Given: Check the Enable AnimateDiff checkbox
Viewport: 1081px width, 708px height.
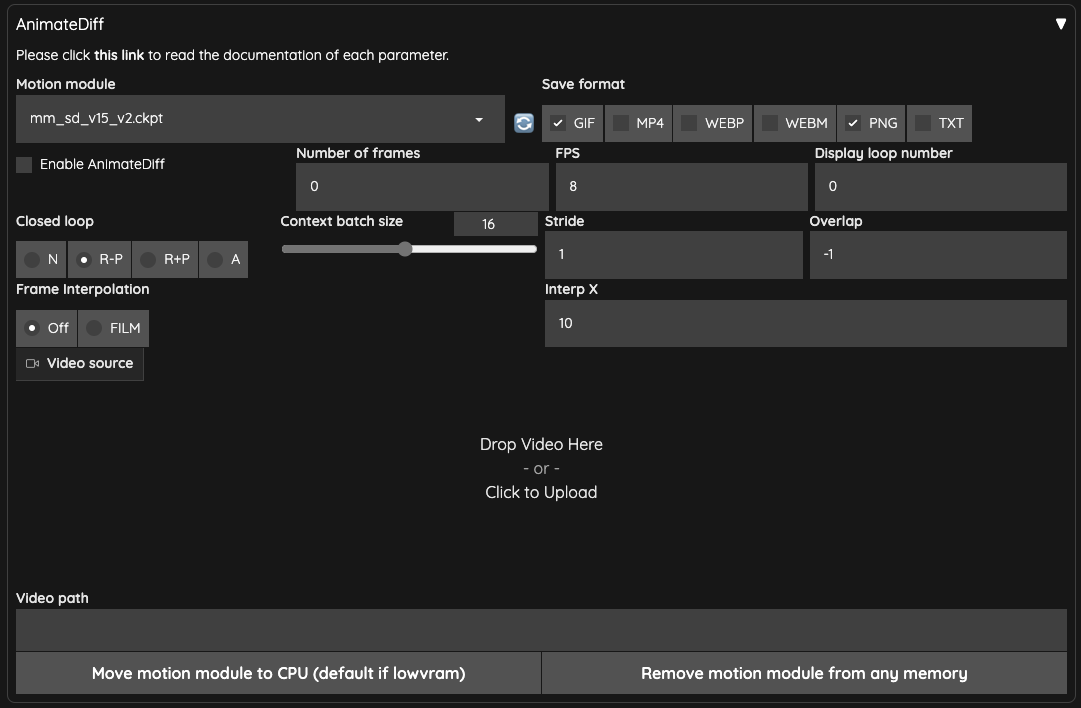Looking at the screenshot, I should (x=23, y=164).
